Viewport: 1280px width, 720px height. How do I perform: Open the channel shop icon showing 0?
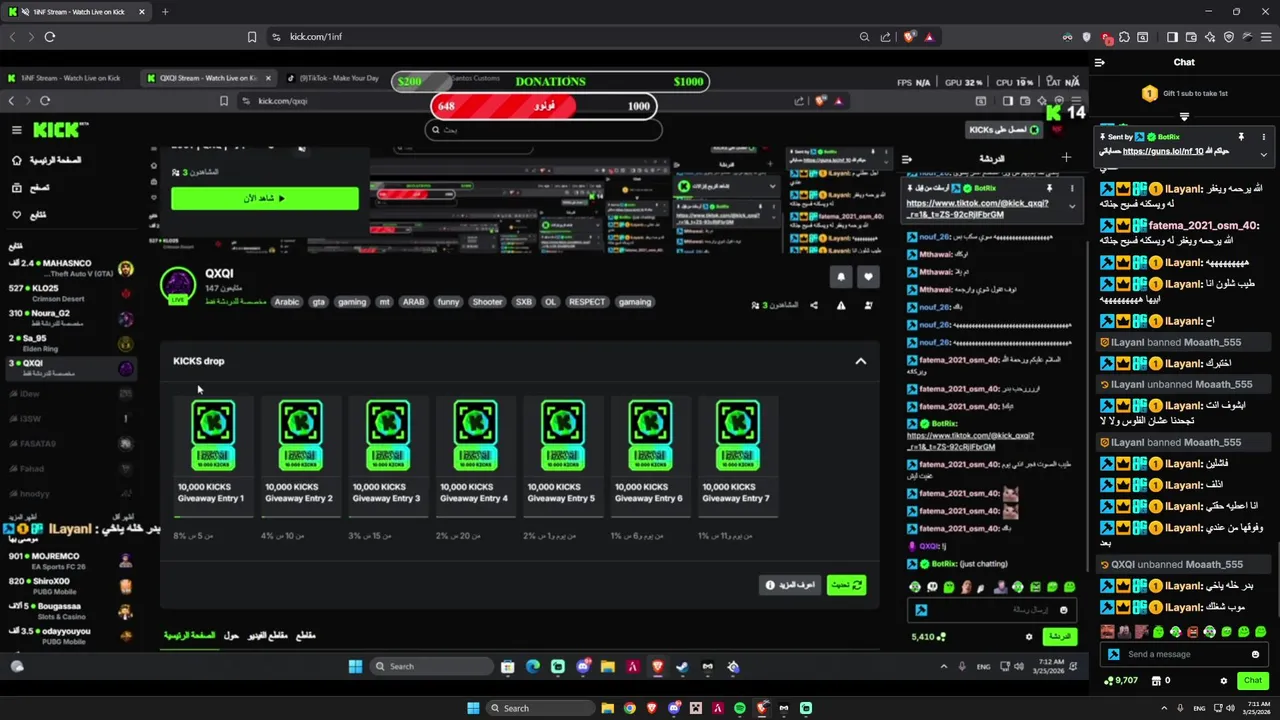point(1160,681)
